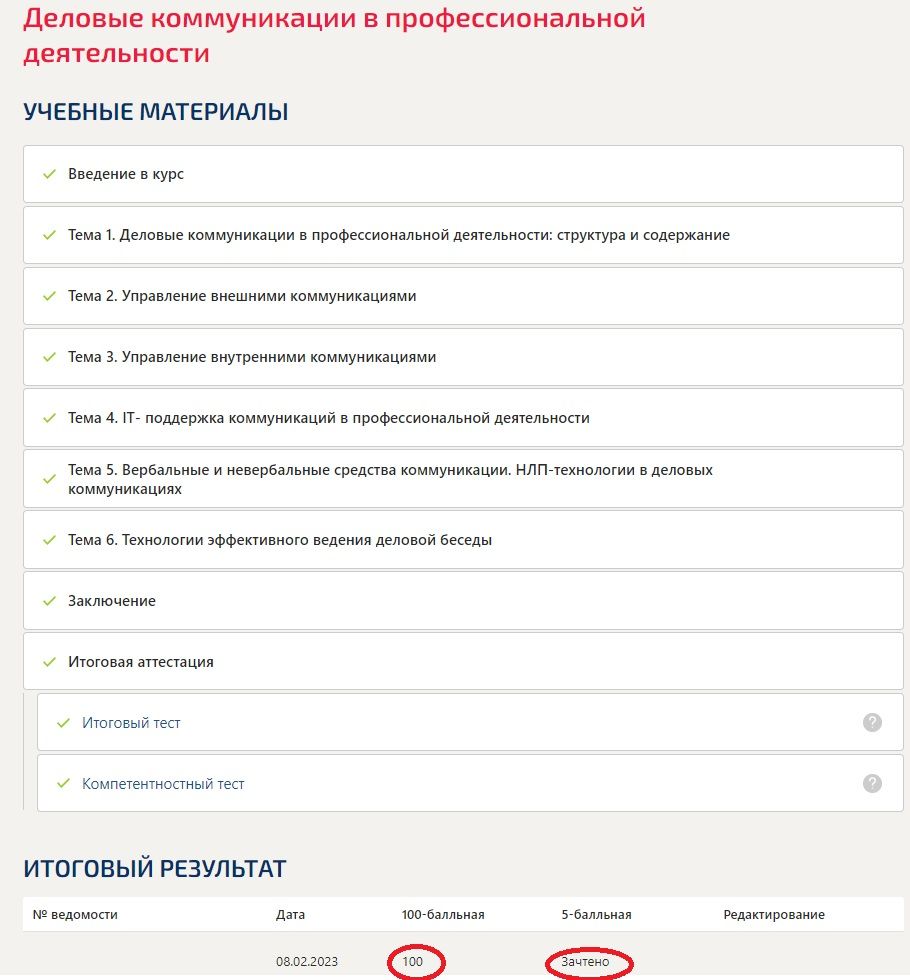
Task: Open the Компетентностный тест link
Action: click(x=163, y=784)
